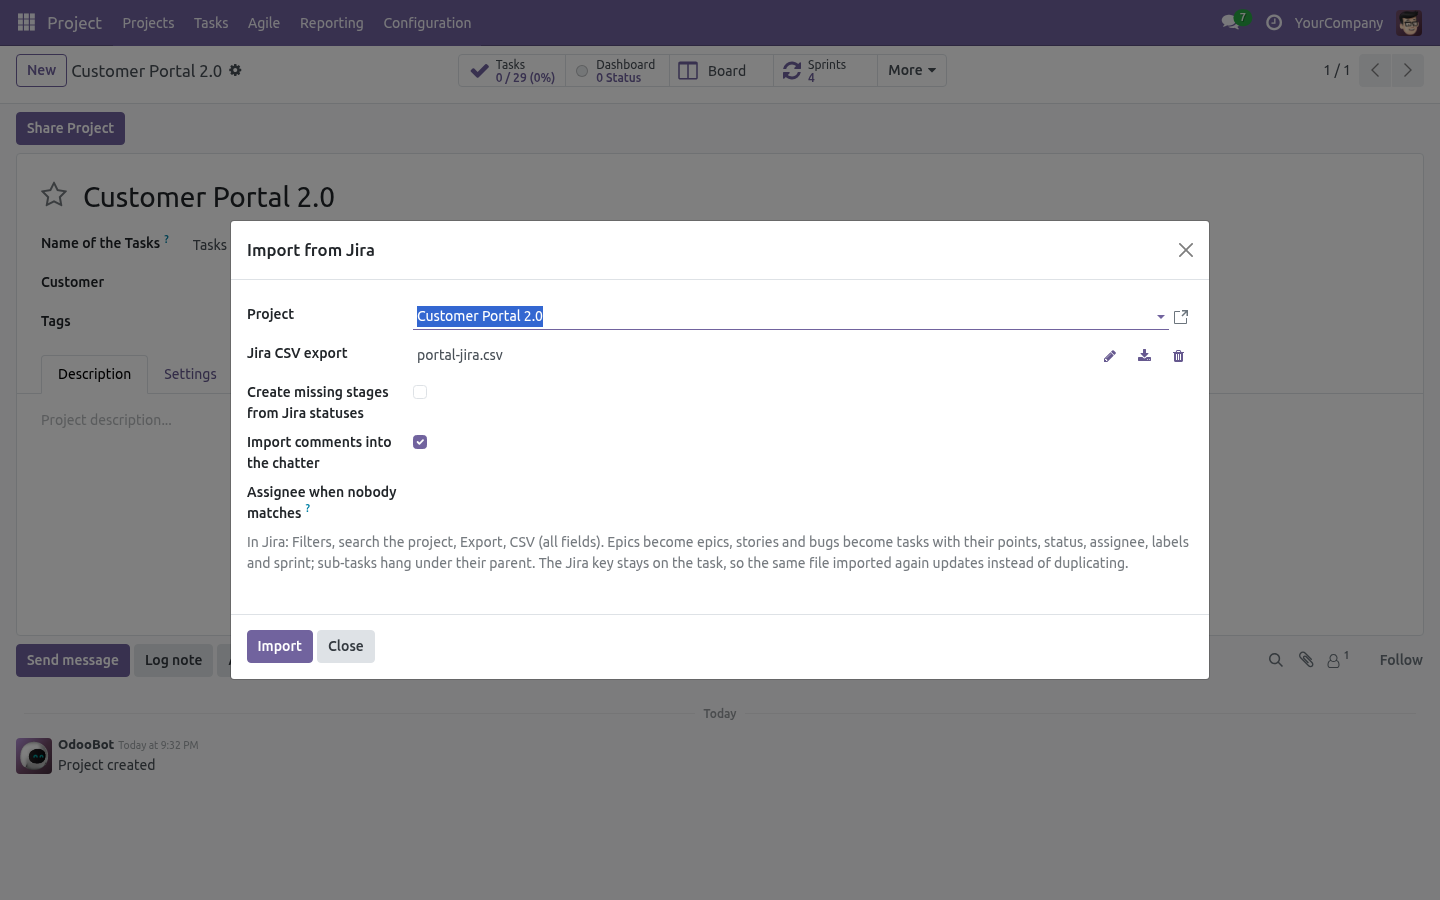This screenshot has width=1440, height=900.
Task: Open the Project field's external link icon
Action: (x=1181, y=317)
